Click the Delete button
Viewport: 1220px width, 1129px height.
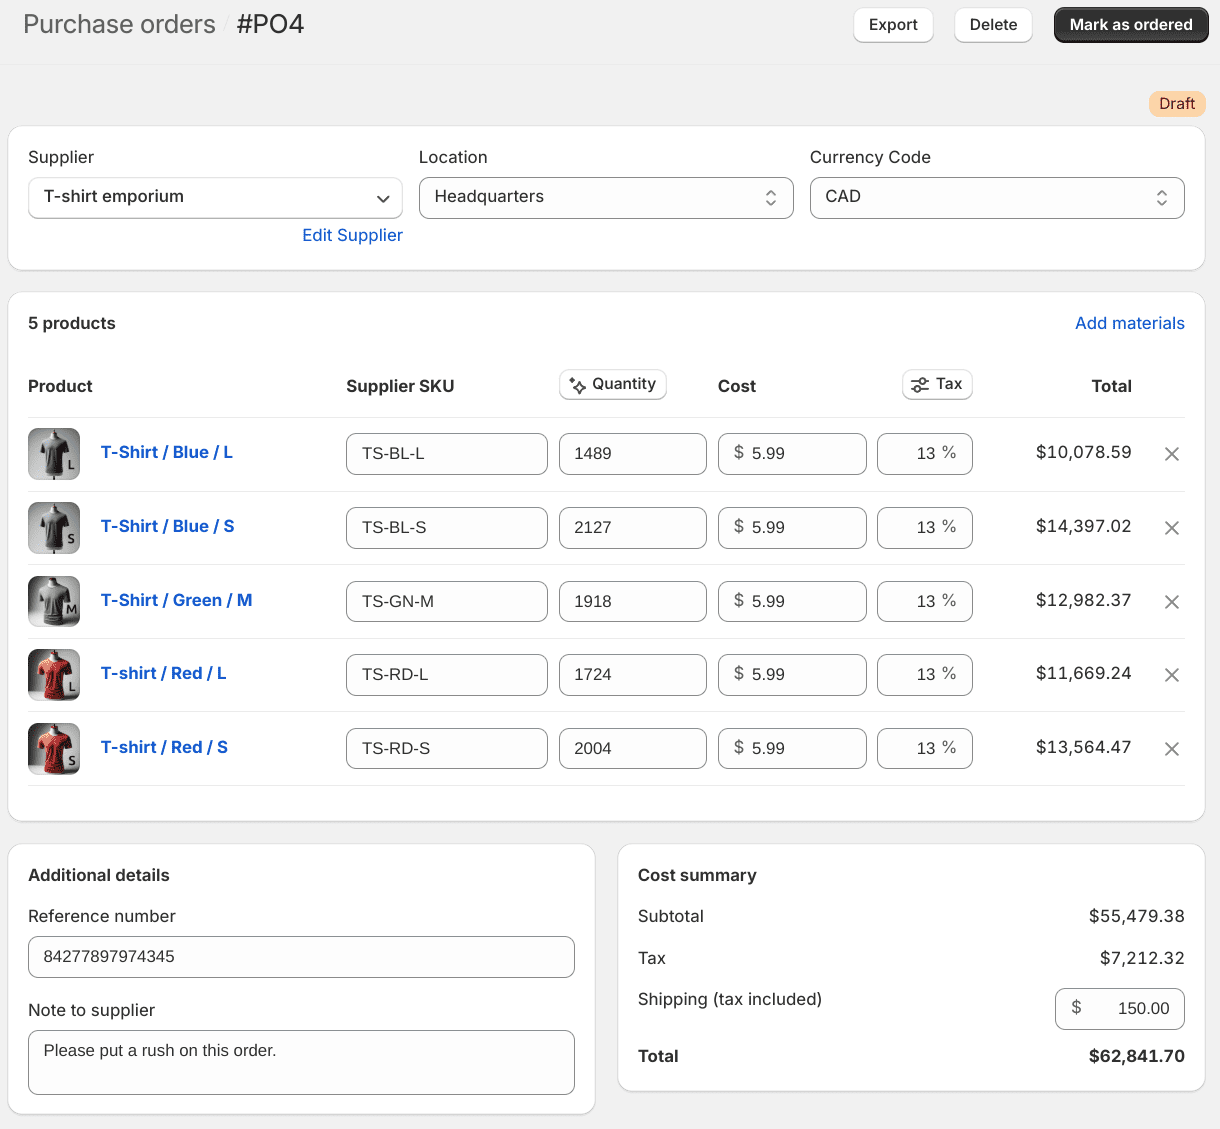pos(993,25)
